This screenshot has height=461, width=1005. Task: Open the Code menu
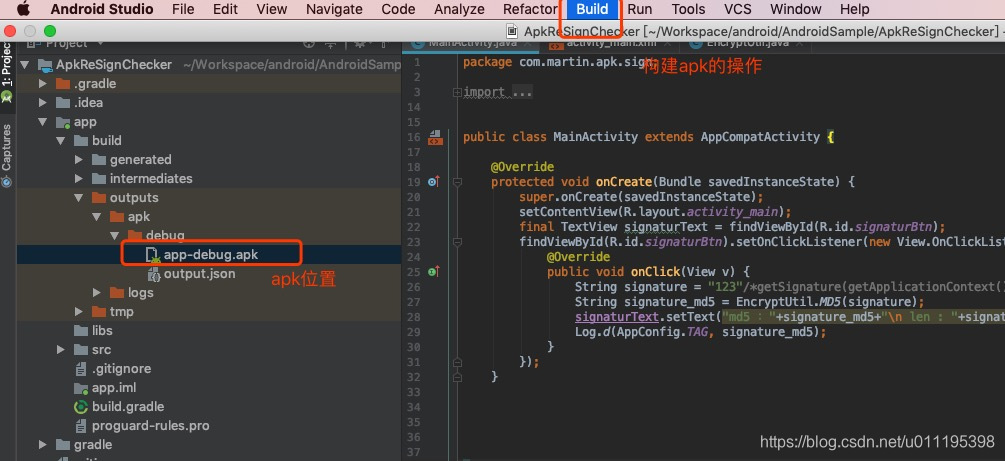399,9
